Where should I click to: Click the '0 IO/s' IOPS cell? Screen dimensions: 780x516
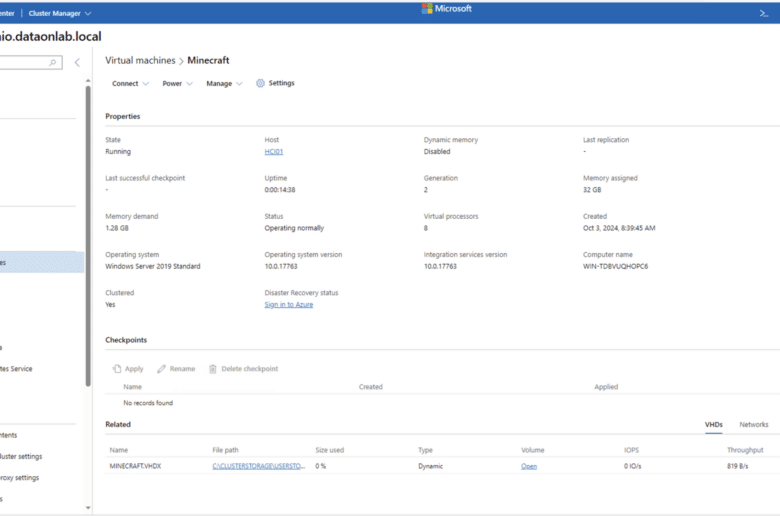[x=632, y=466]
